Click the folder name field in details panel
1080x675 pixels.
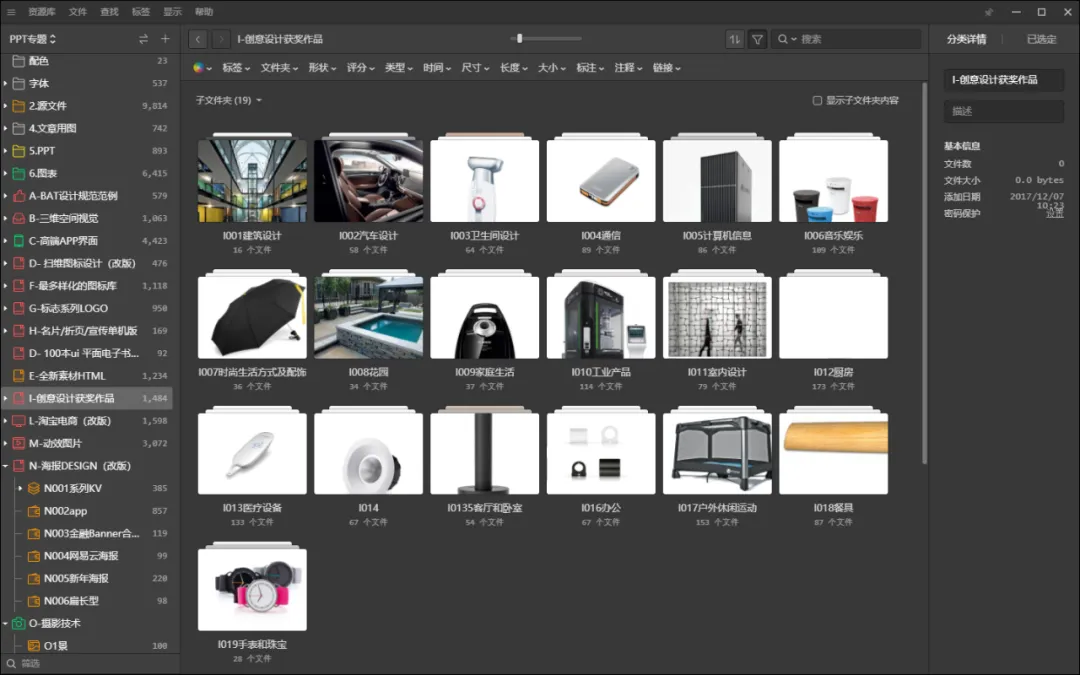[1004, 80]
